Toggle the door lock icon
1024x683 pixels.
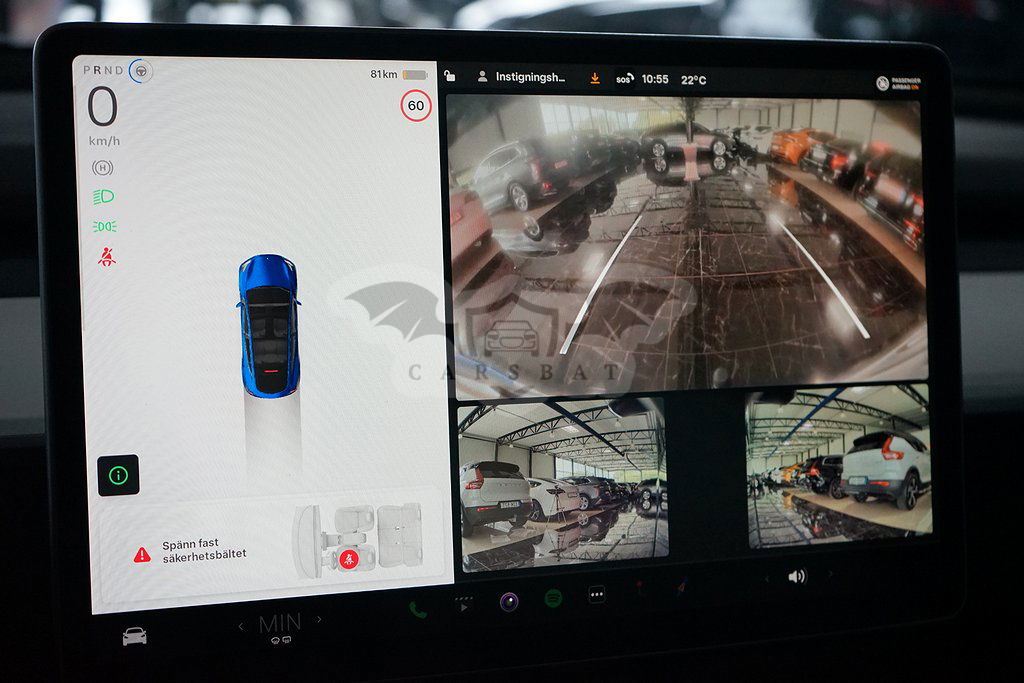(451, 76)
